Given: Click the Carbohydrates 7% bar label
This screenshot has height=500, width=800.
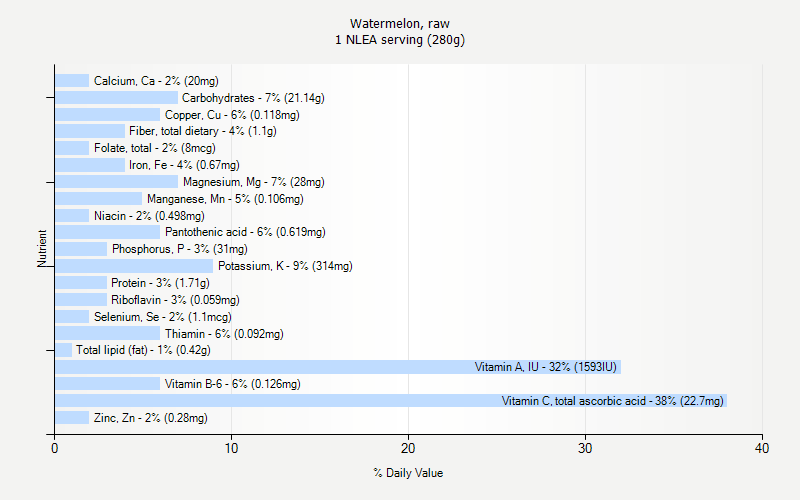Looking at the screenshot, I should tap(253, 98).
